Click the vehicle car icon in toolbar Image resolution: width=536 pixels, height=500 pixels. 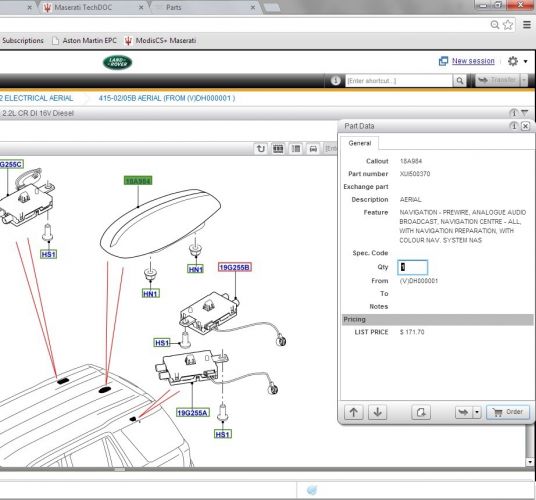[x=313, y=149]
